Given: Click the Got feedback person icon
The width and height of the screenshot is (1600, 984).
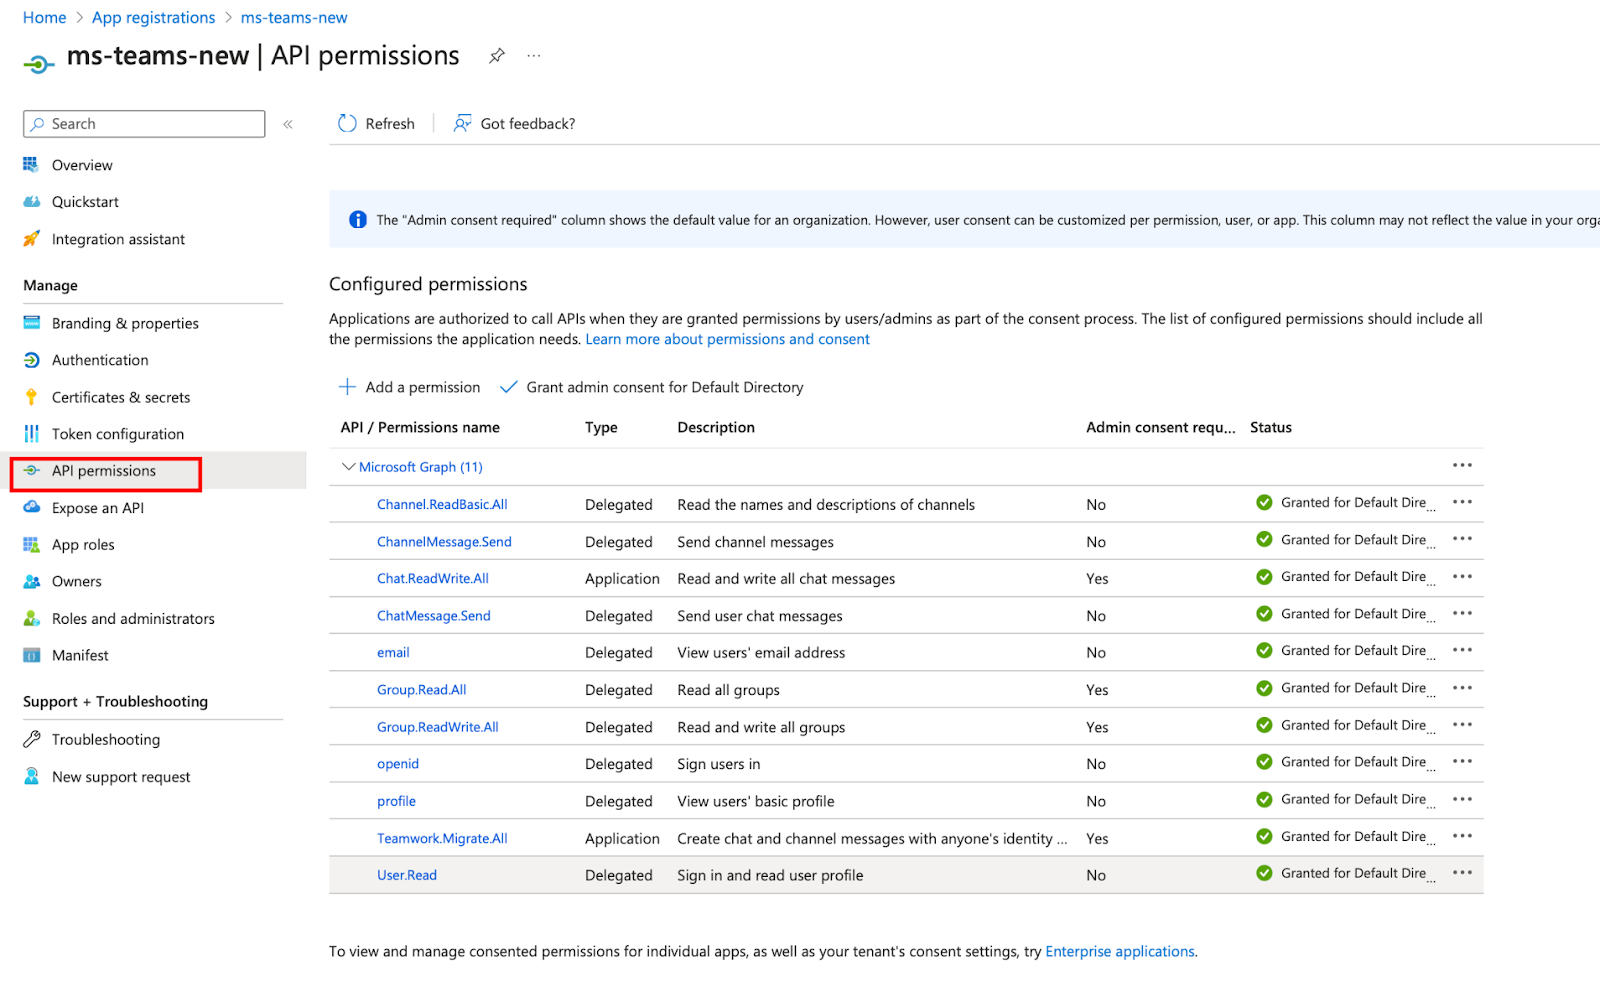Looking at the screenshot, I should [462, 123].
